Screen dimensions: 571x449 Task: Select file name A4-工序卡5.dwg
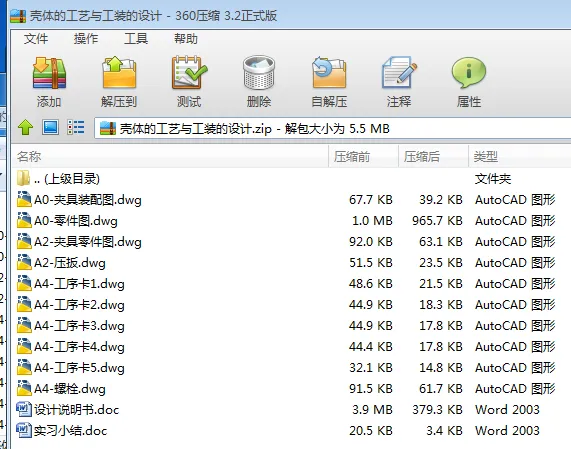(79, 368)
